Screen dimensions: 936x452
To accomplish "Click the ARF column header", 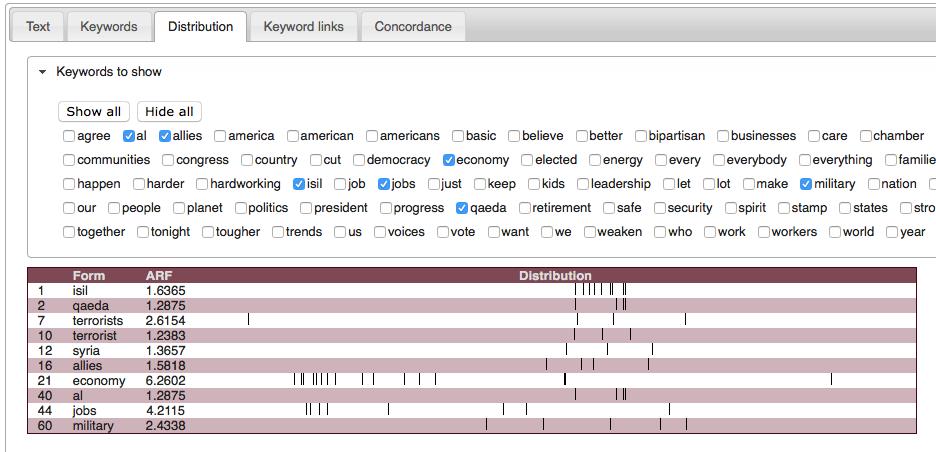I will click(x=160, y=276).
